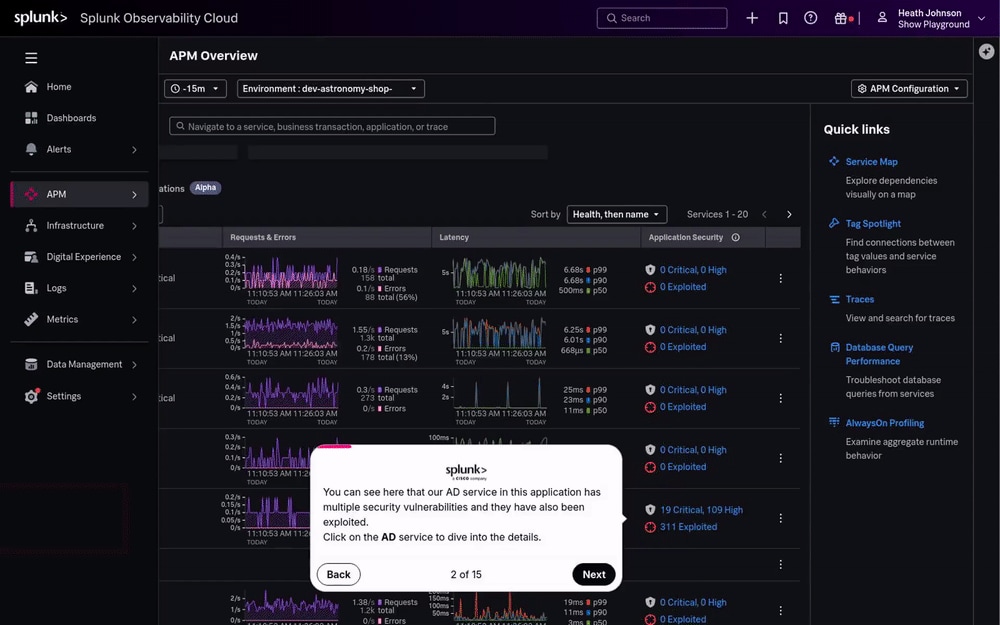Click the Alpha badge label
The width and height of the screenshot is (1000, 625).
point(205,188)
